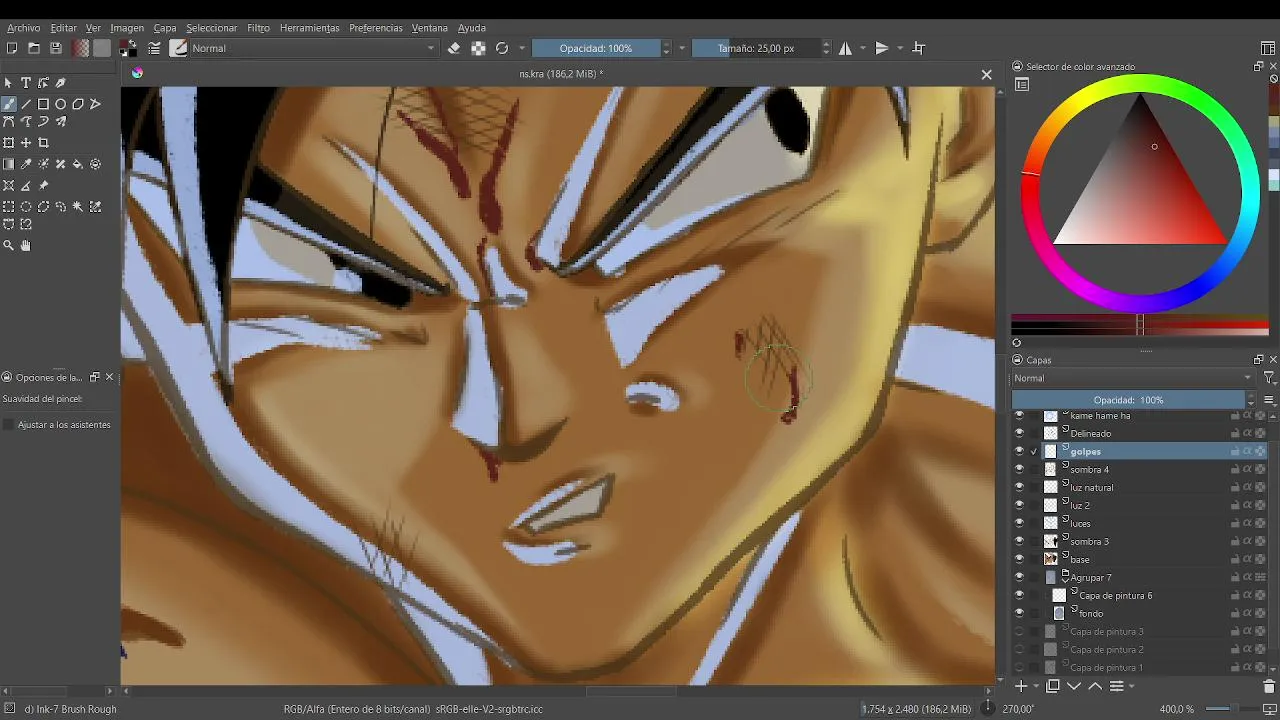Select the Calligraphy tool
Image resolution: width=1280 pixels, height=720 pixels.
[61, 83]
